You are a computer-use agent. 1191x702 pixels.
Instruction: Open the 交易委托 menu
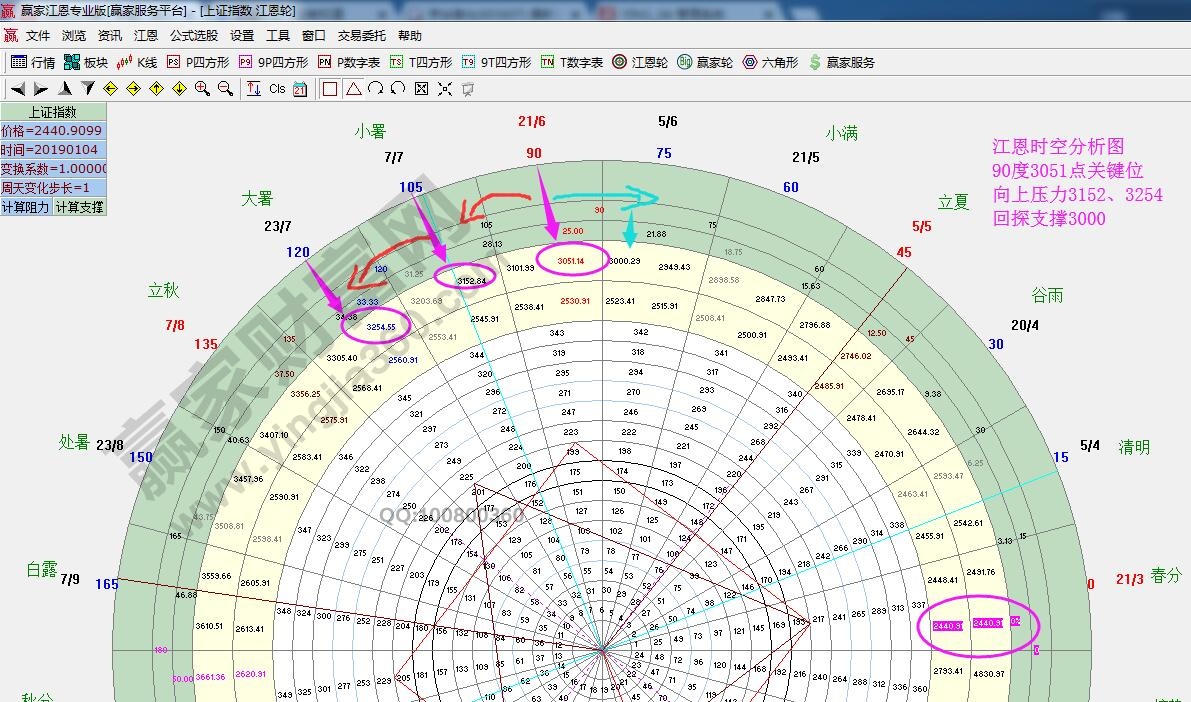tap(361, 35)
